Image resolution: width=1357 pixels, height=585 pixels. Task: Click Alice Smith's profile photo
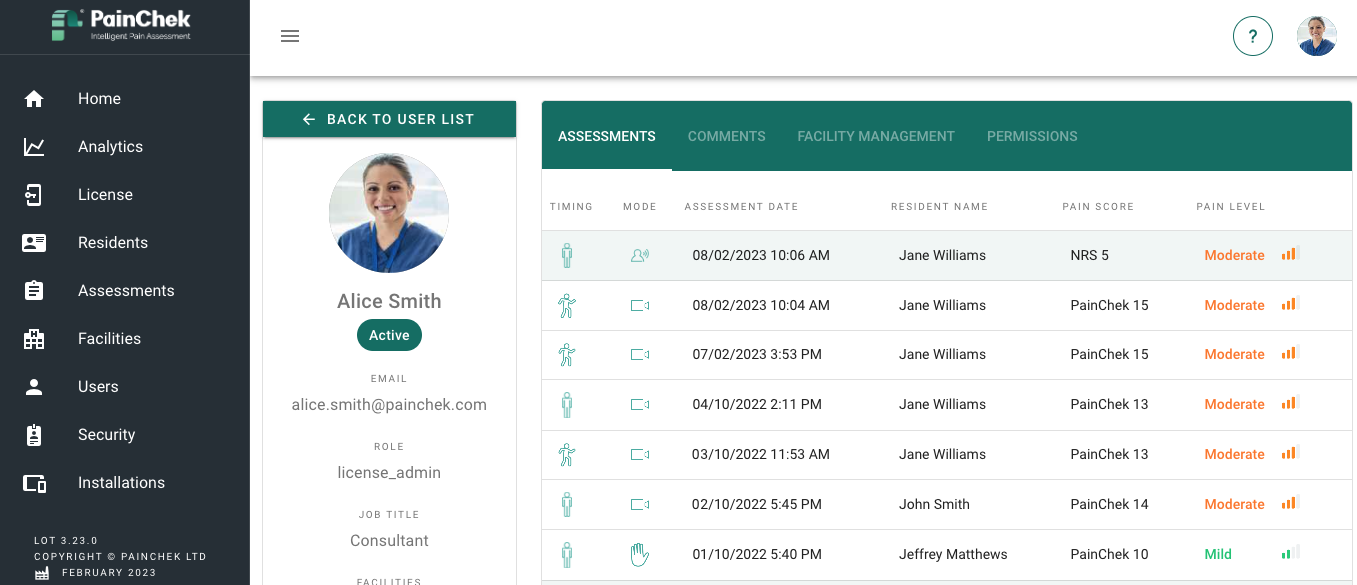point(389,213)
